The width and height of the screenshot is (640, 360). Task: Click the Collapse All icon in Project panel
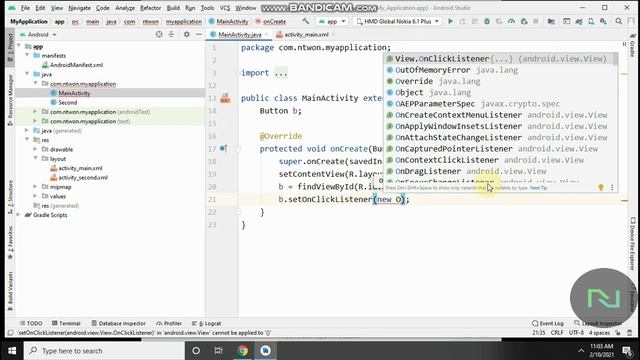click(171, 35)
